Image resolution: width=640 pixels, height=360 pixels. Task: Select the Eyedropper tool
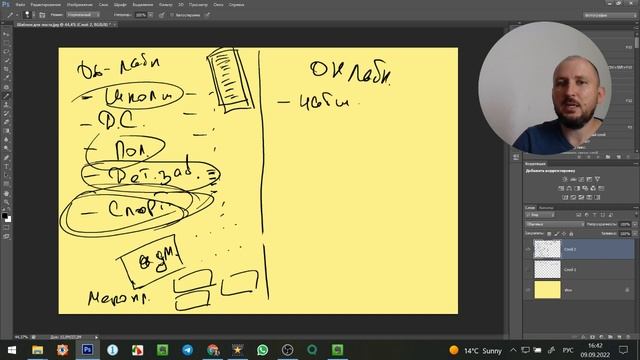[x=6, y=78]
